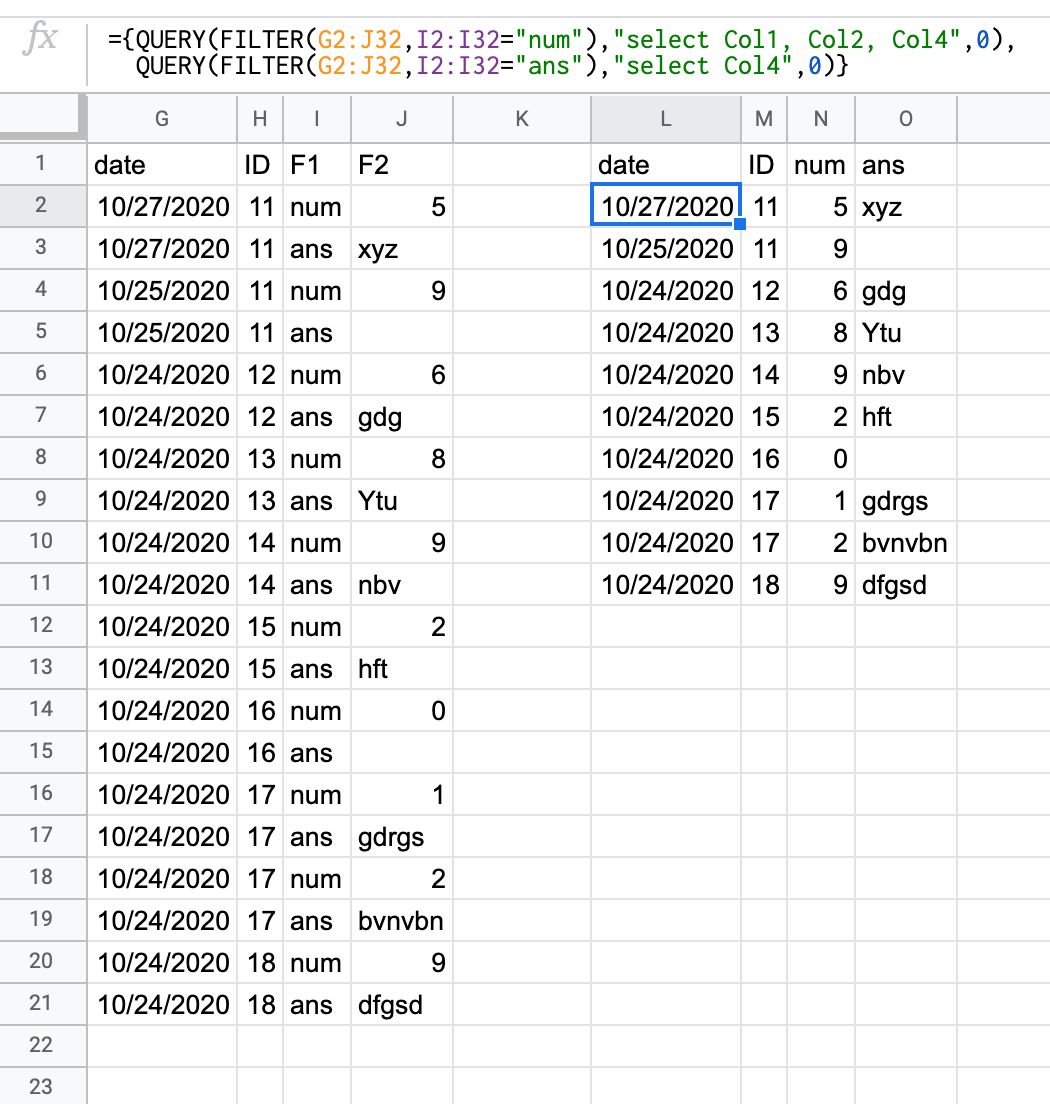Click cell J2 with value 5
Screen dimensions: 1050x1104
pyautogui.click(x=401, y=206)
